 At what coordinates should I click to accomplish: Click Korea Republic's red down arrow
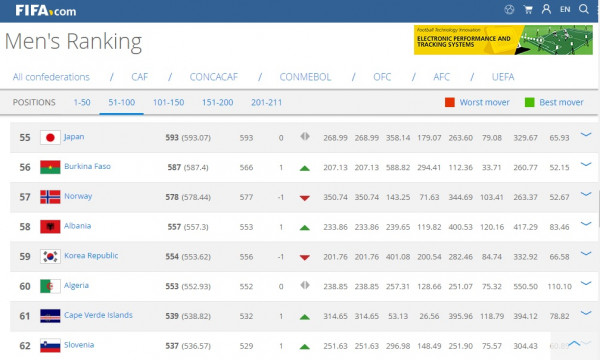tap(305, 257)
